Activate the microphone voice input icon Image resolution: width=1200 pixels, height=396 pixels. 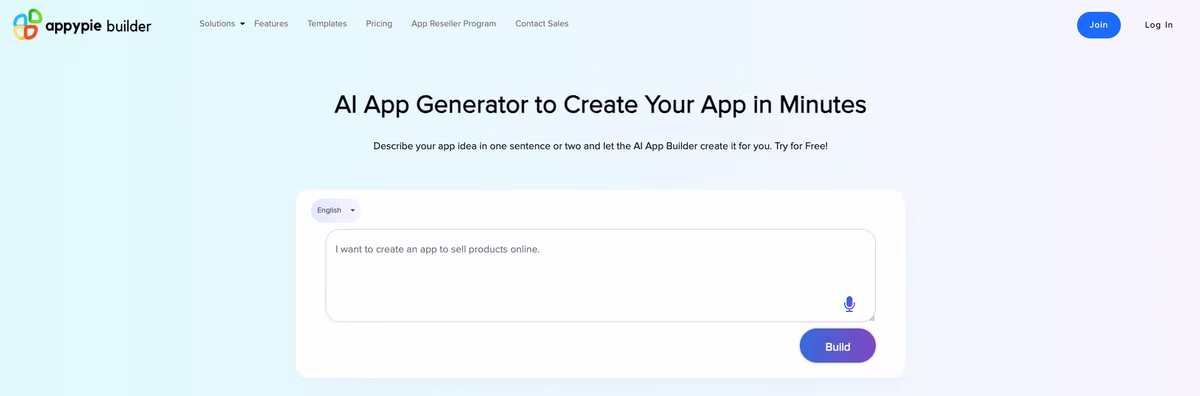[x=849, y=304]
